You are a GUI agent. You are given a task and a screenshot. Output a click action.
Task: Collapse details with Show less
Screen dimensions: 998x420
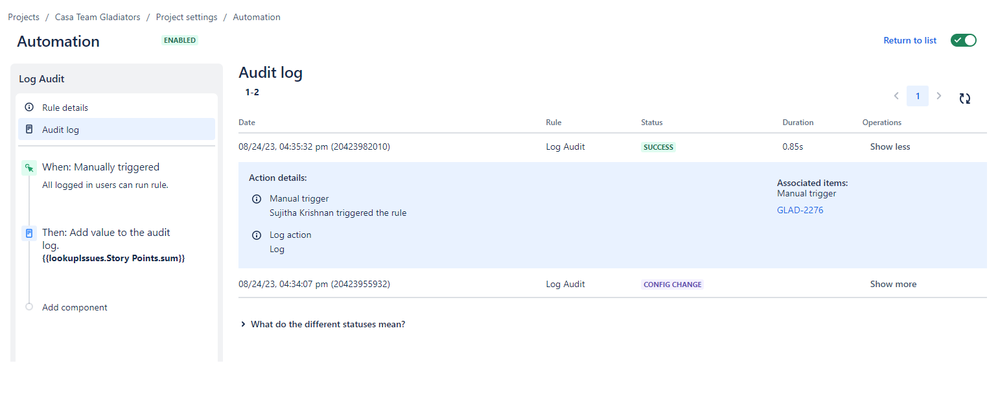890,146
